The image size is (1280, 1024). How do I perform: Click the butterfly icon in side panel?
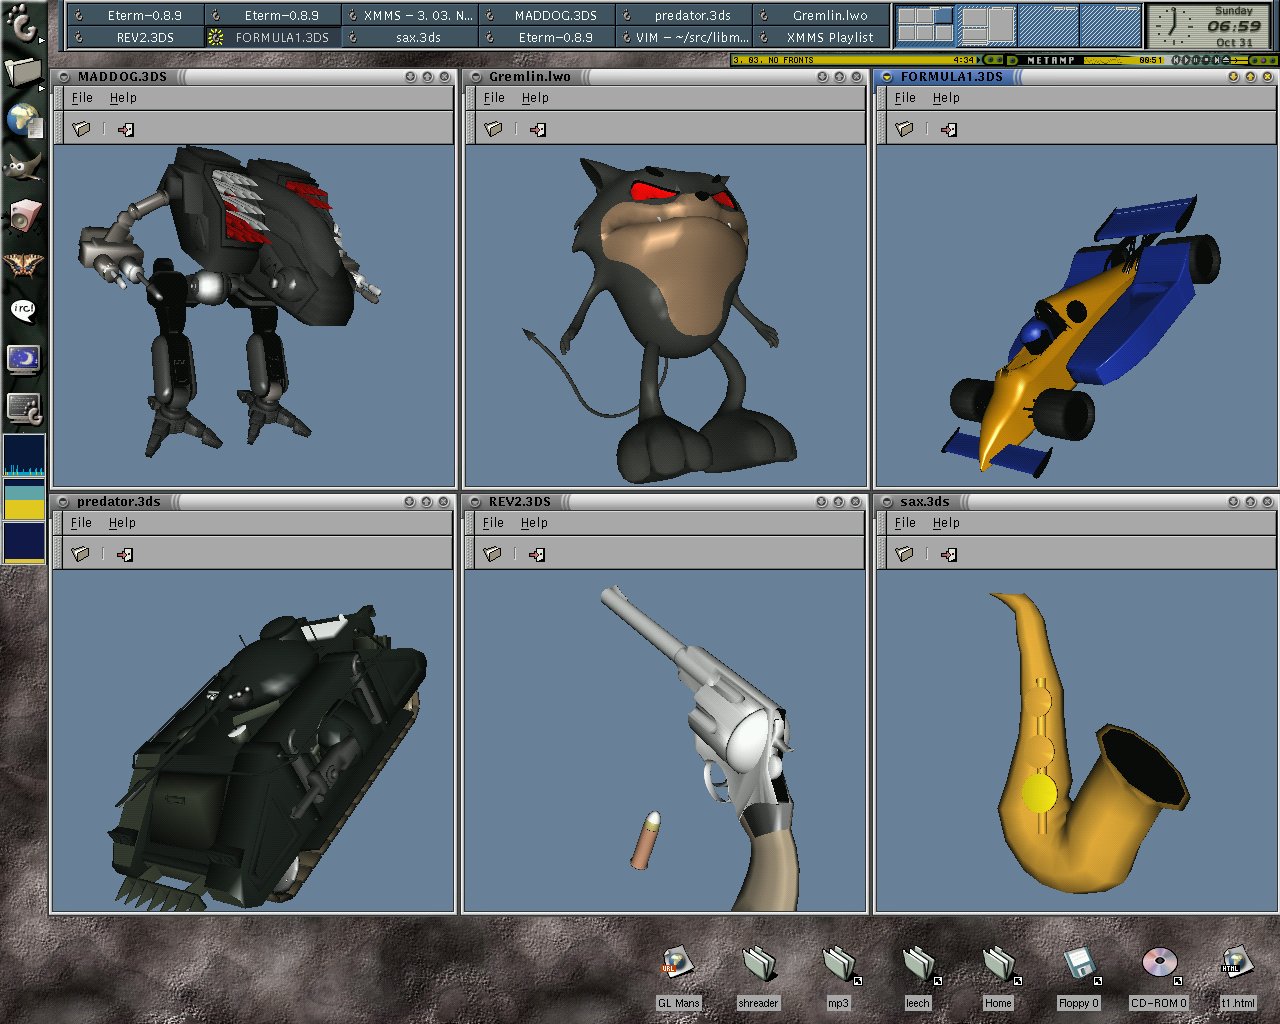tap(23, 264)
